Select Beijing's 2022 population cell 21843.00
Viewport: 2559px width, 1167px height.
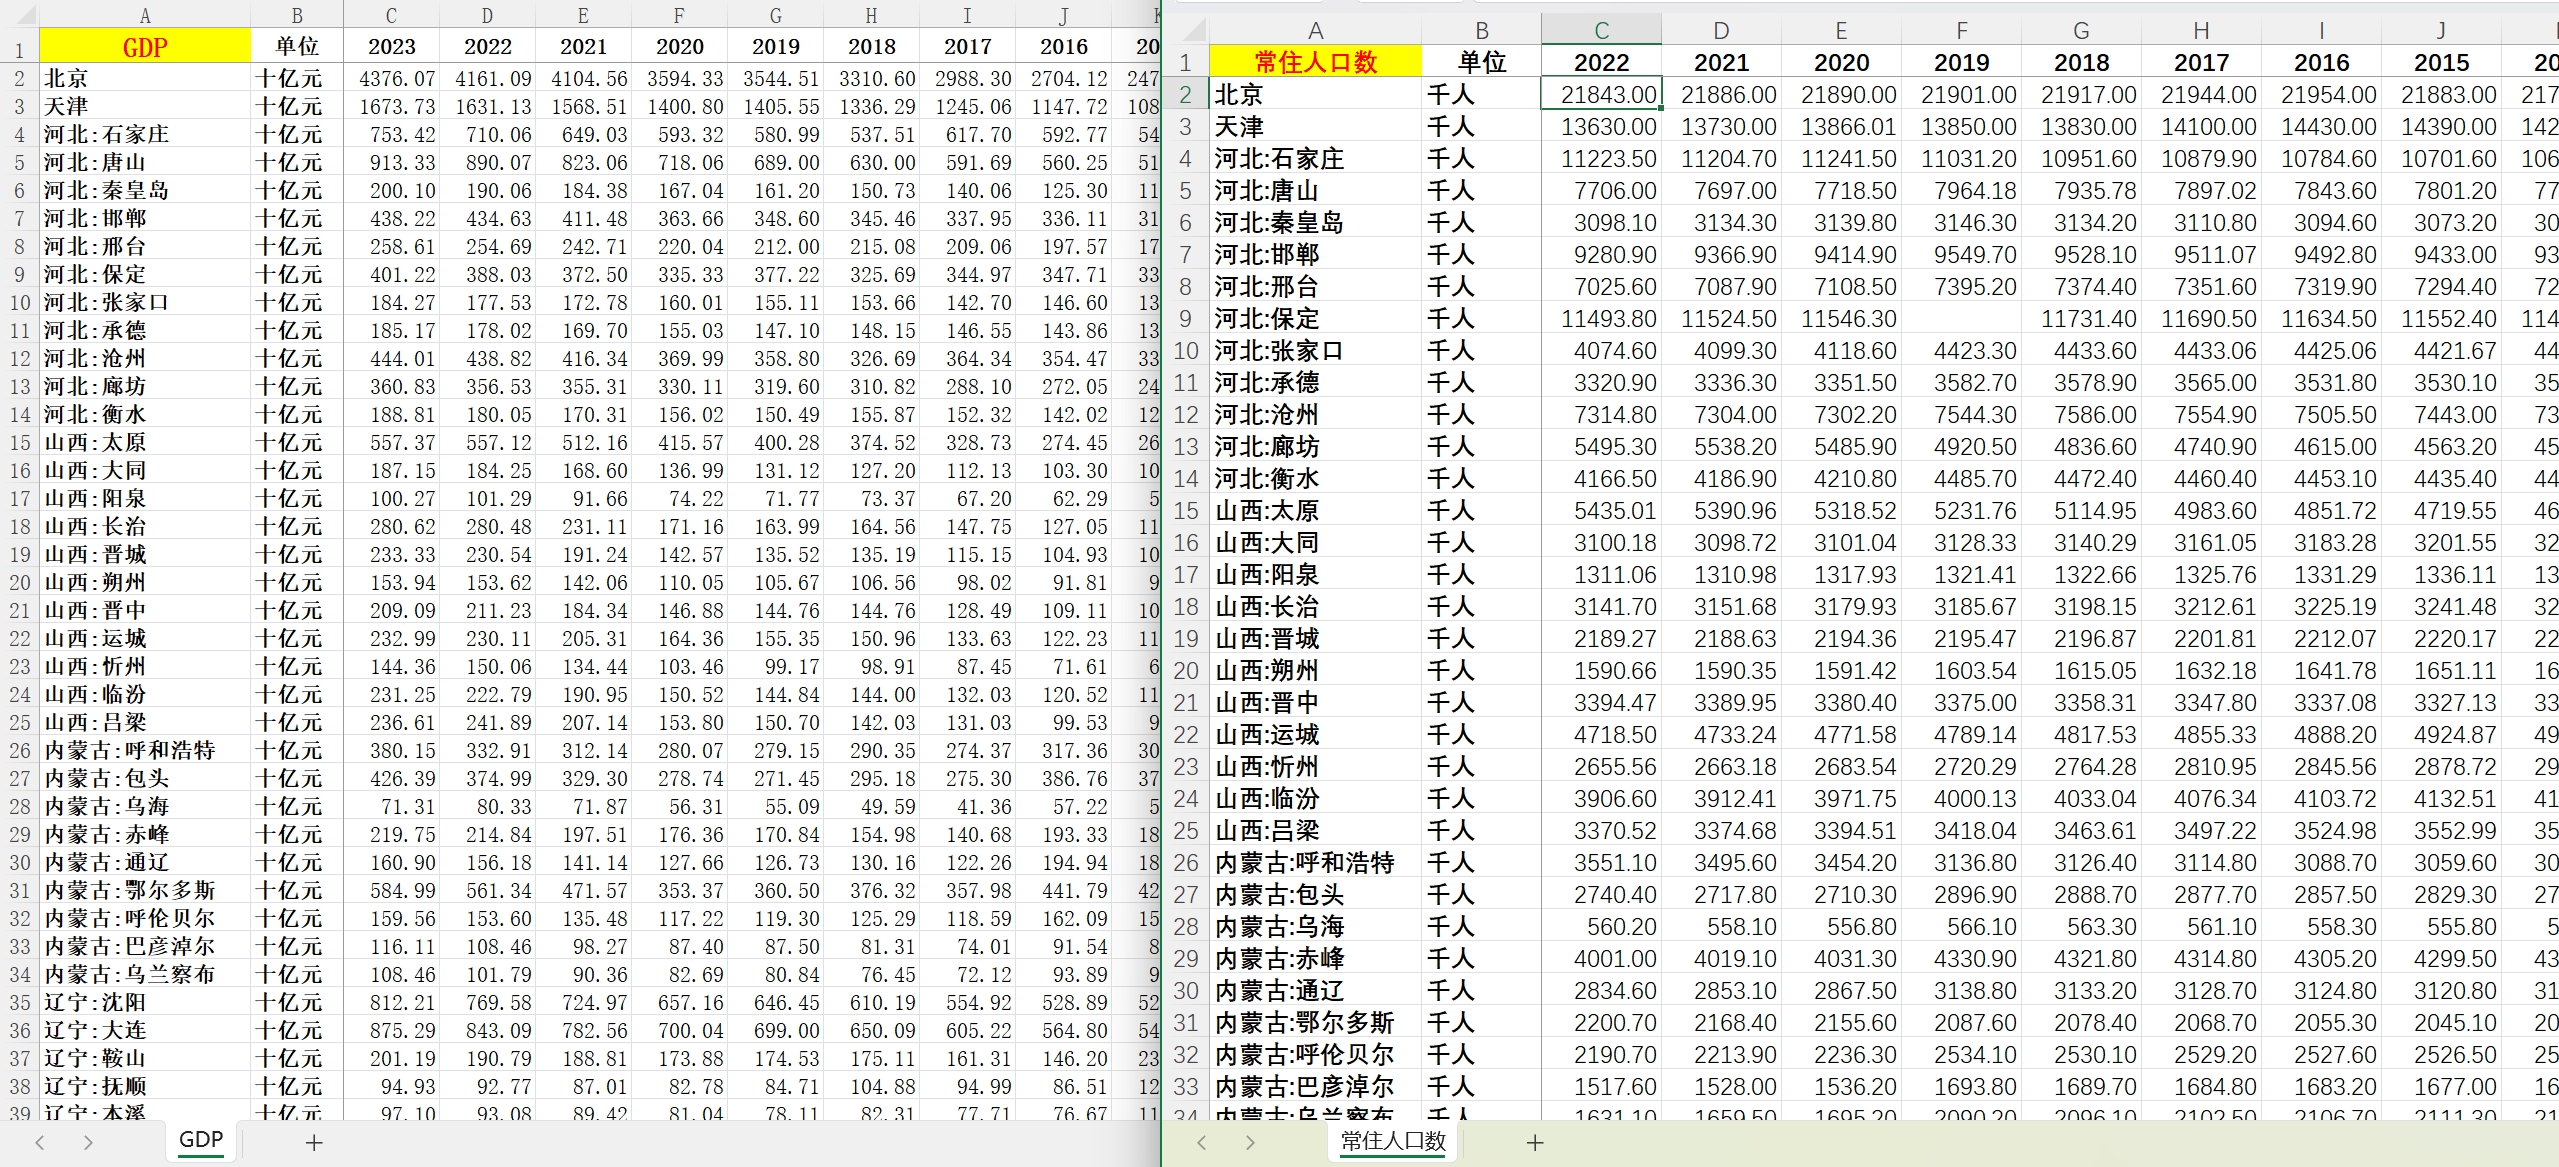(1601, 95)
